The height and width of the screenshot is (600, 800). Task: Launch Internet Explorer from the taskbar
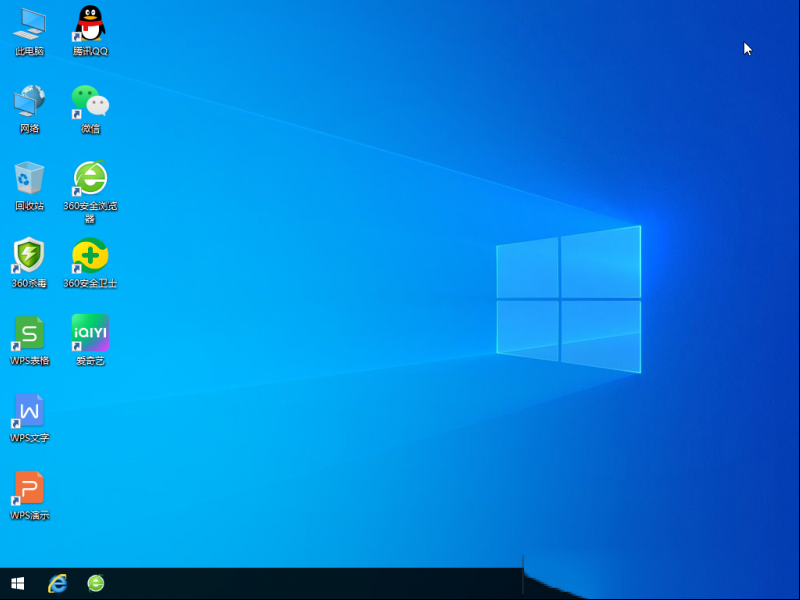click(x=57, y=583)
